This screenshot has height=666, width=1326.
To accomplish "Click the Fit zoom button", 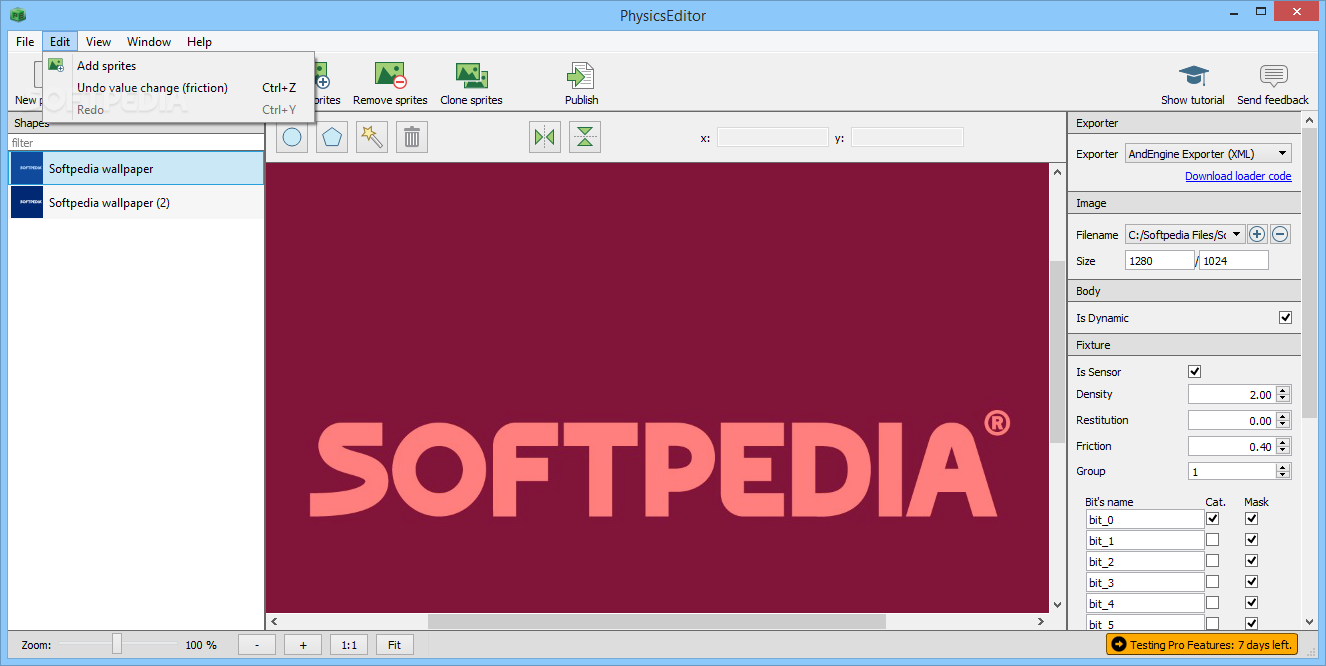I will [395, 645].
